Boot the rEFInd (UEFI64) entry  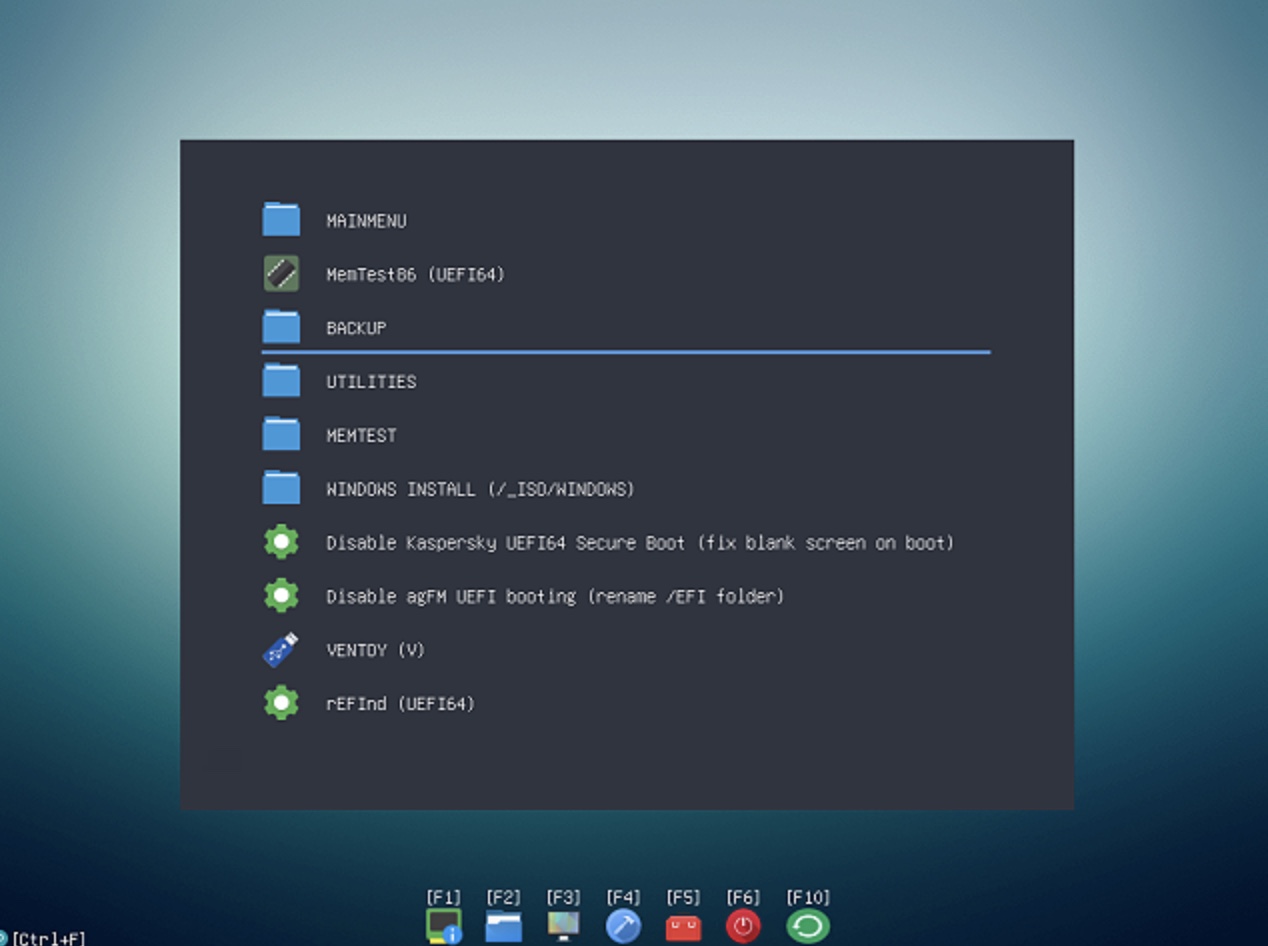(626, 703)
